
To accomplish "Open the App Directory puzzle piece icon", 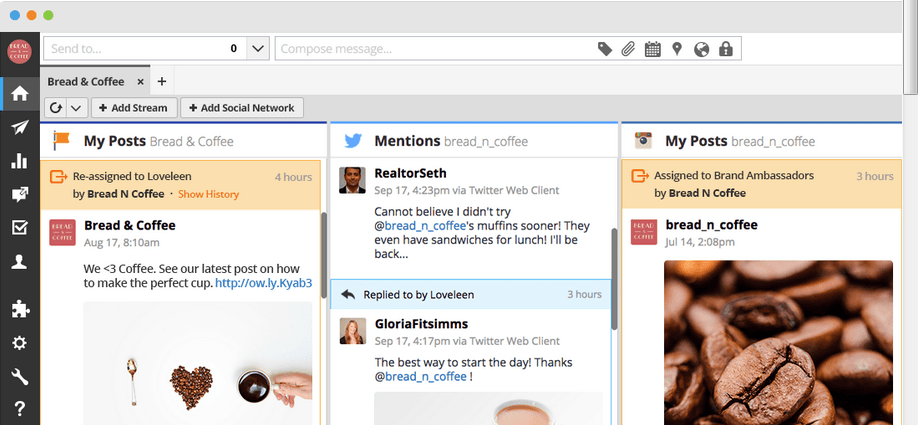I will click(20, 309).
